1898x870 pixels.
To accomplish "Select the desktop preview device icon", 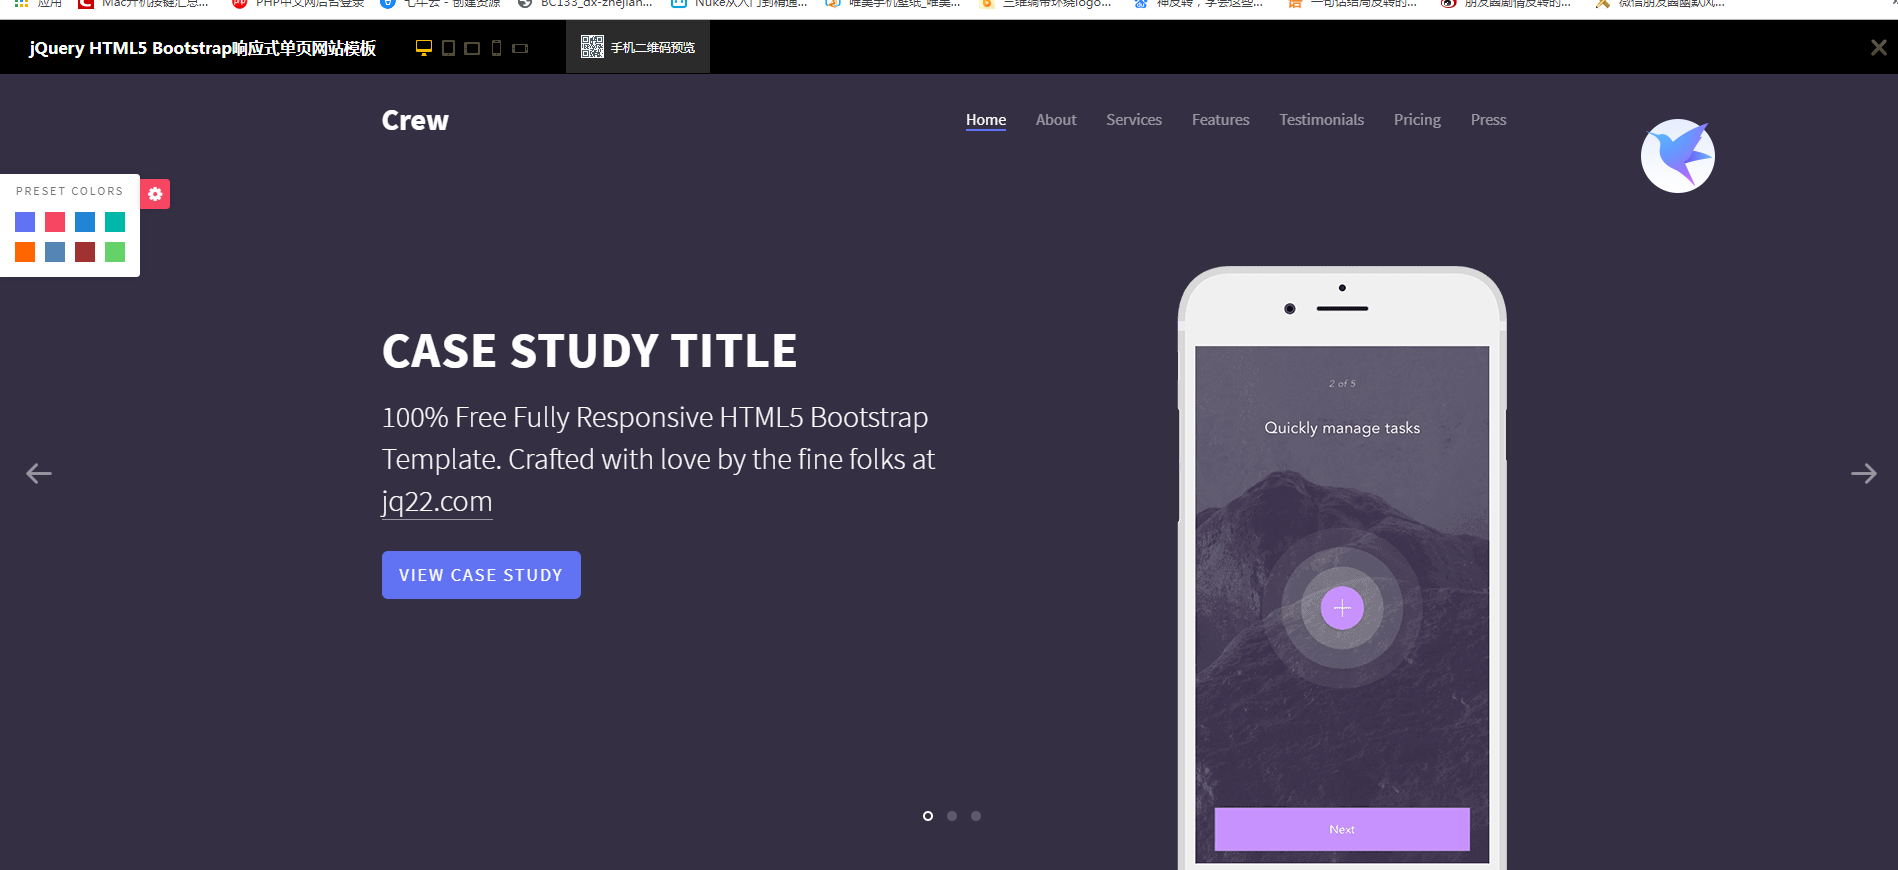I will tap(424, 48).
